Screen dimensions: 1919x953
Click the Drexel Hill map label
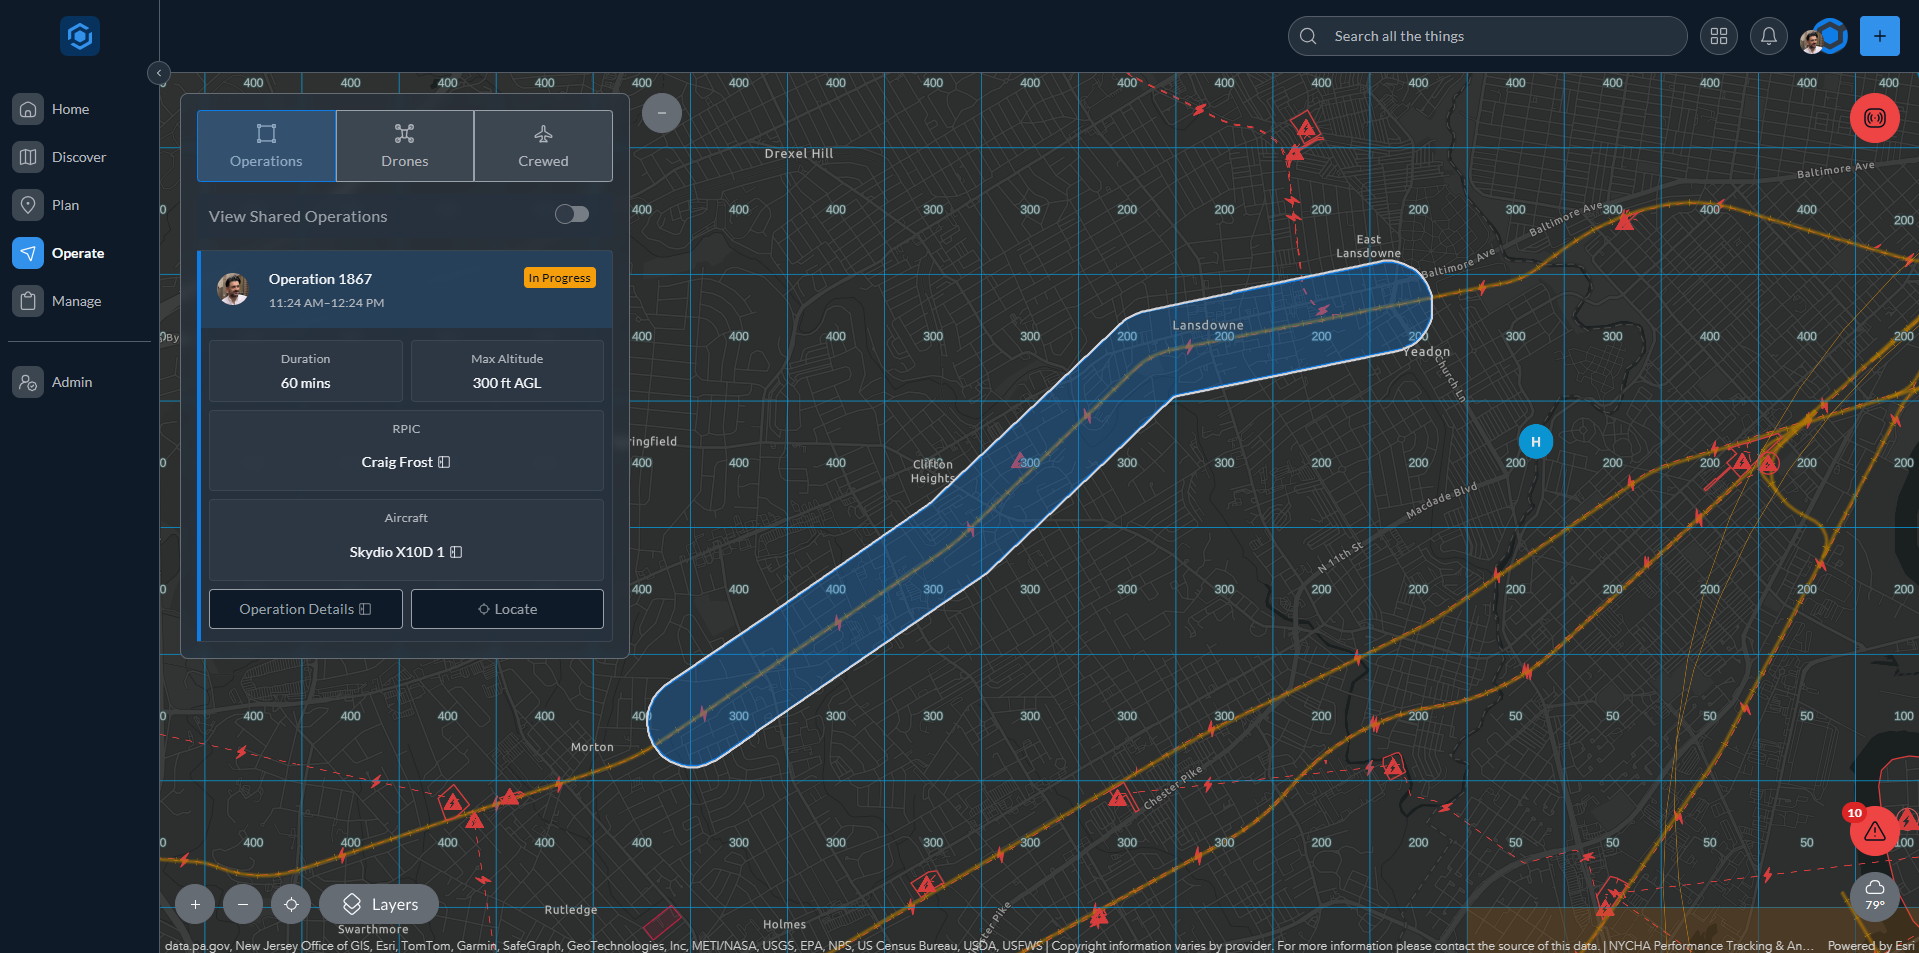798,153
